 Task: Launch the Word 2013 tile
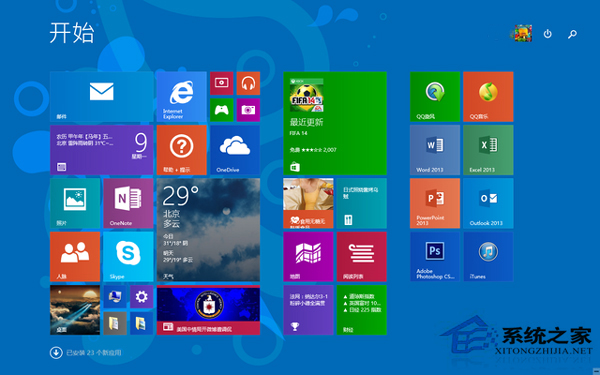point(435,150)
